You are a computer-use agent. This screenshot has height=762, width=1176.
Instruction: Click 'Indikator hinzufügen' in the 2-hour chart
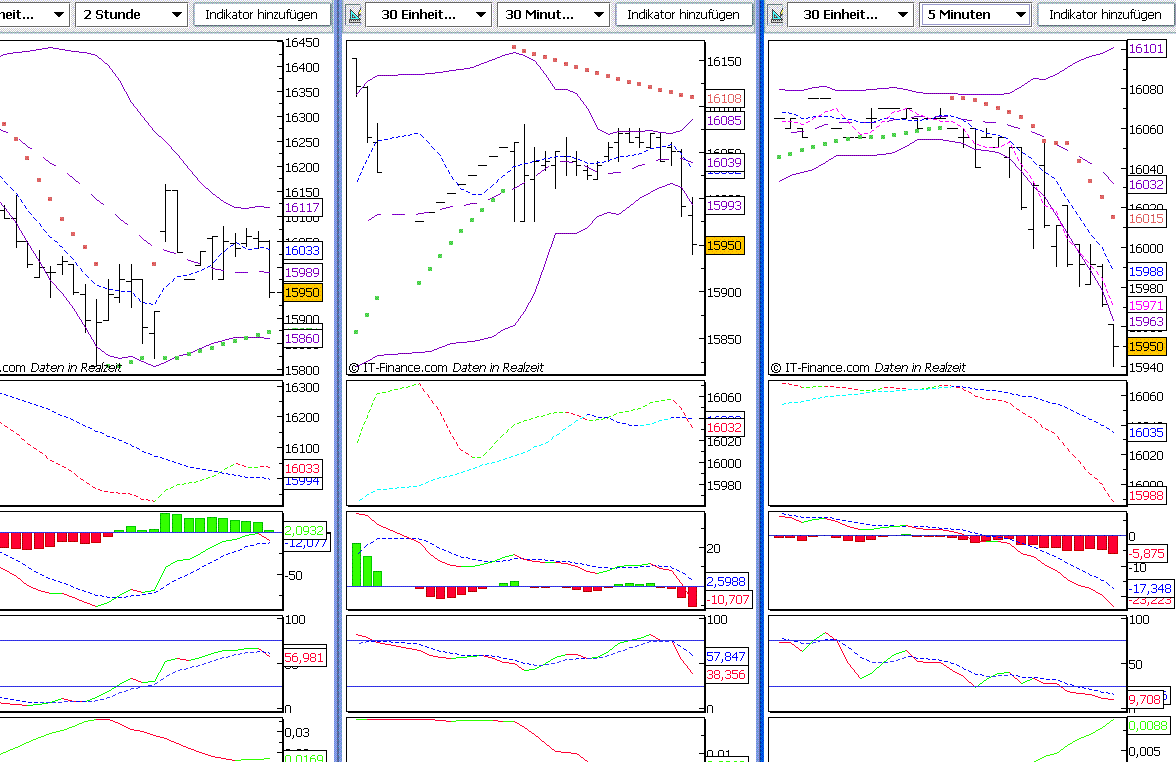click(x=261, y=14)
